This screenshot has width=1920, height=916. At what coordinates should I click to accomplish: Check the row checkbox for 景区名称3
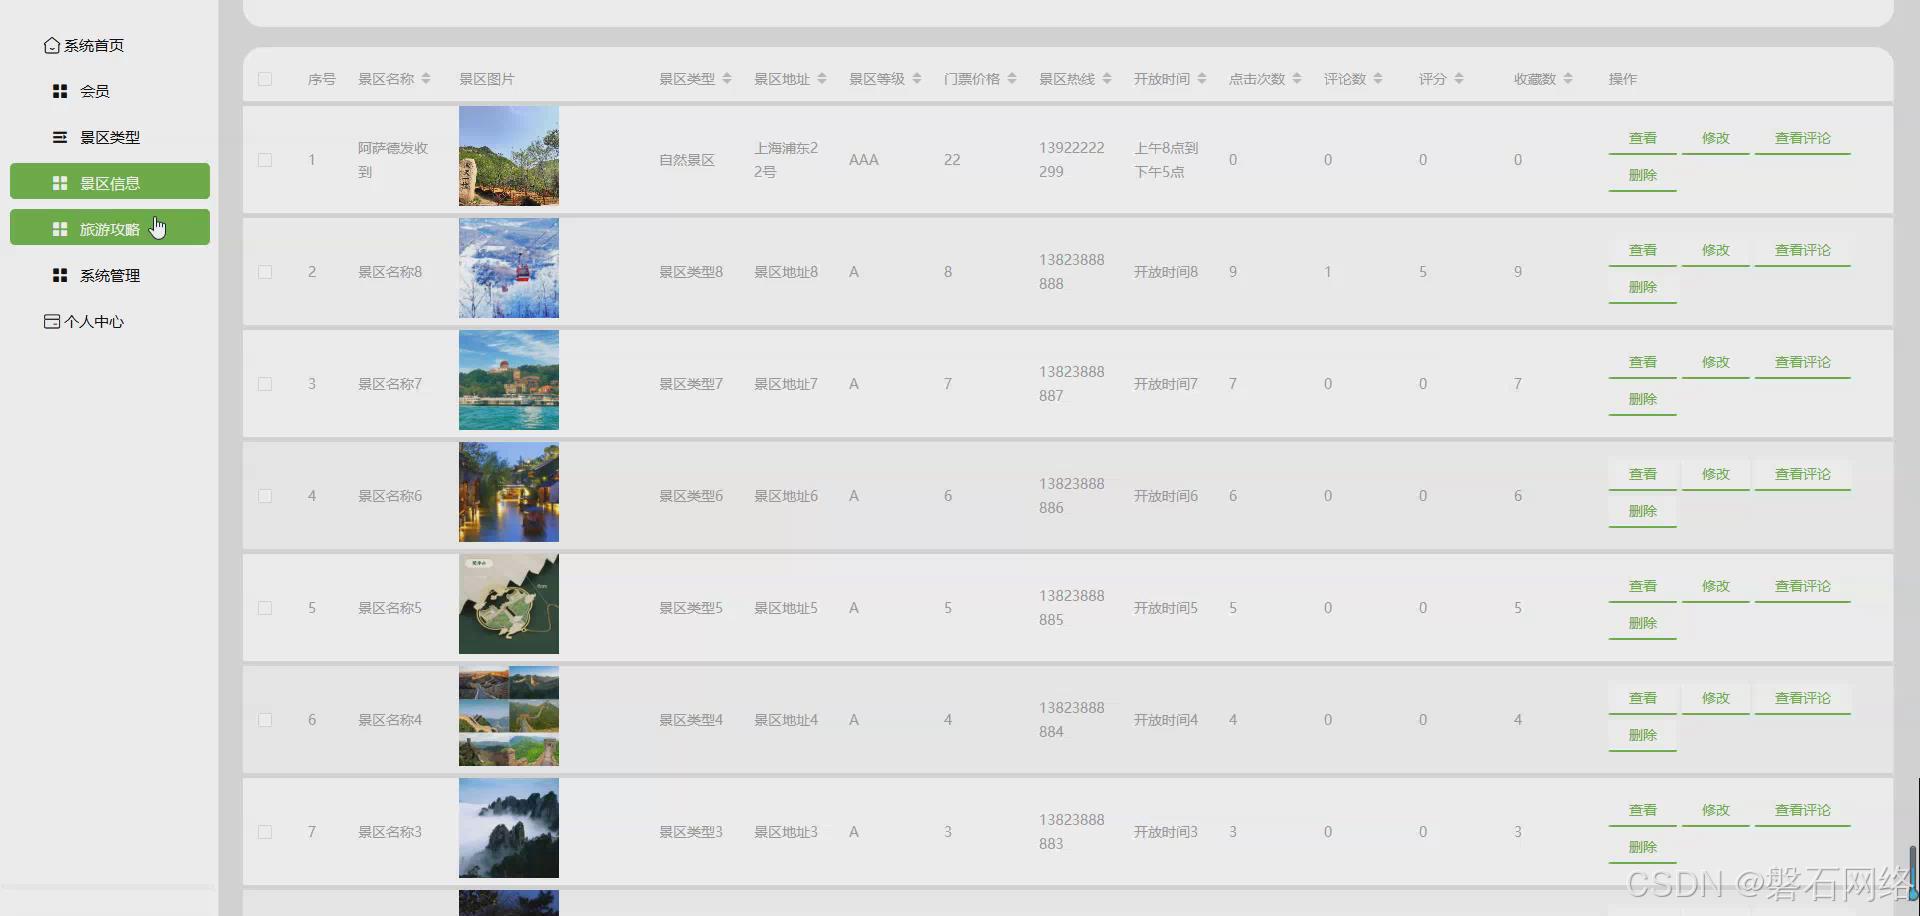tap(265, 832)
